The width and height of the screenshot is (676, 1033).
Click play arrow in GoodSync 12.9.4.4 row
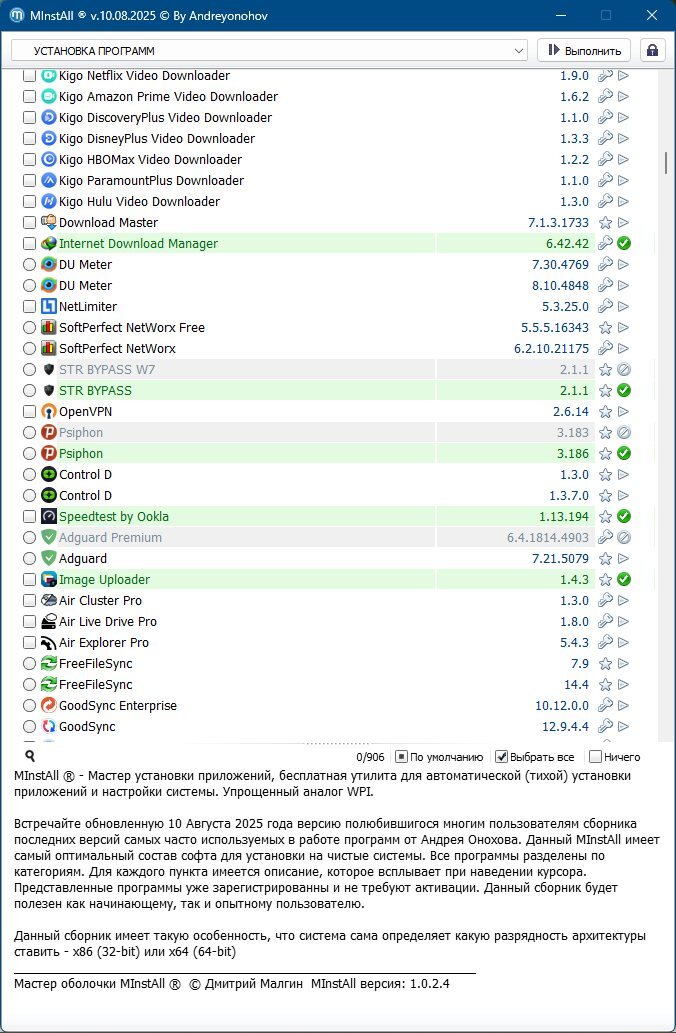(623, 727)
